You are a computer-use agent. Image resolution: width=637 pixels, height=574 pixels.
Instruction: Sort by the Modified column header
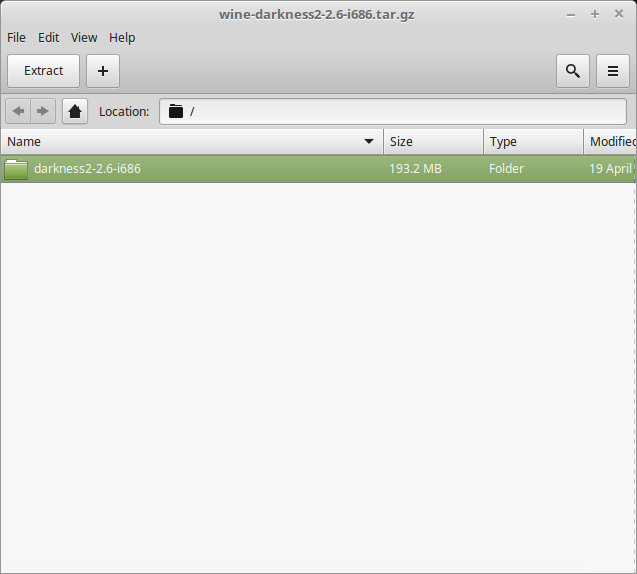point(610,142)
